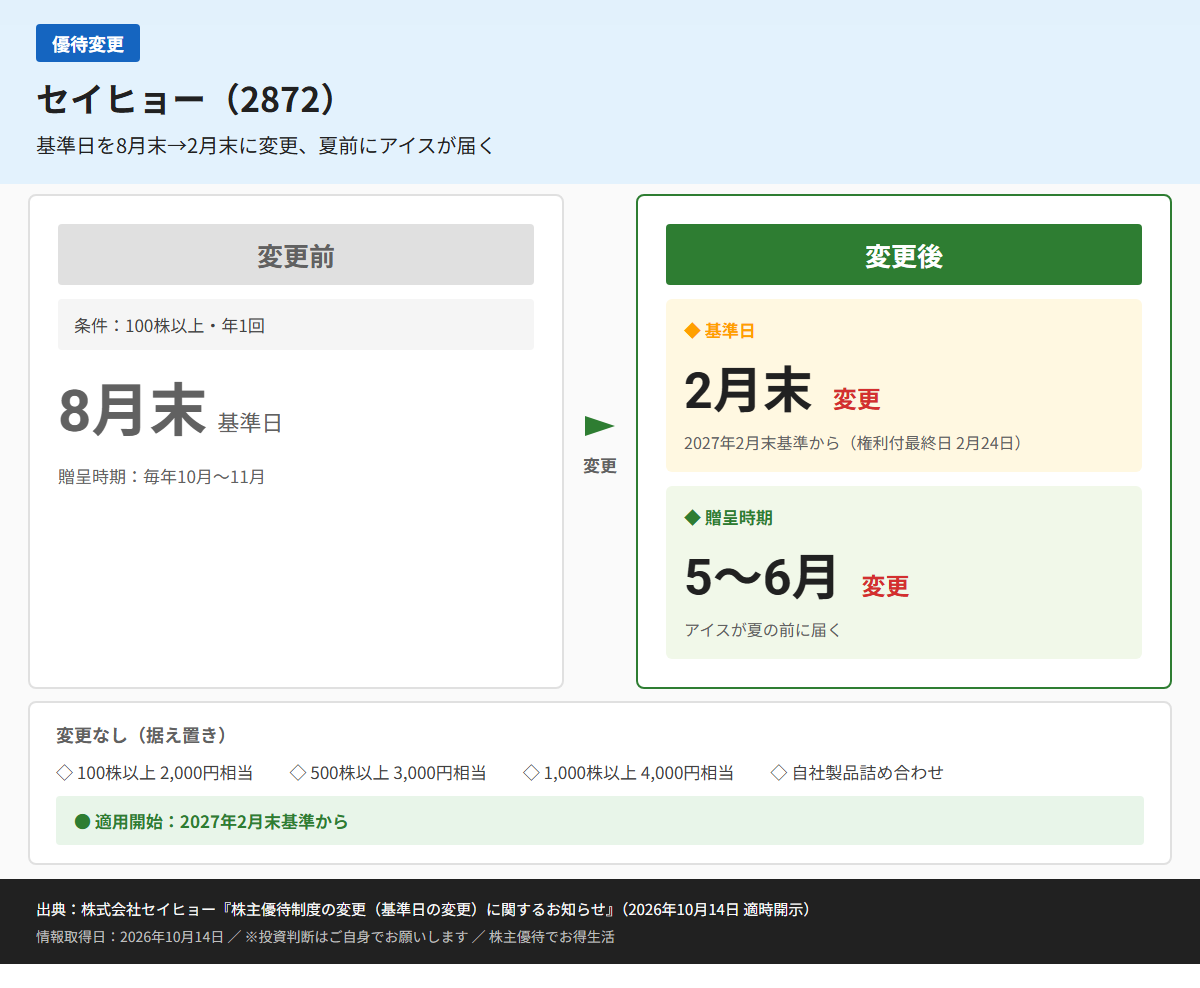Click the subtitle about 基準日を8月末→2月末に変更

click(x=265, y=145)
